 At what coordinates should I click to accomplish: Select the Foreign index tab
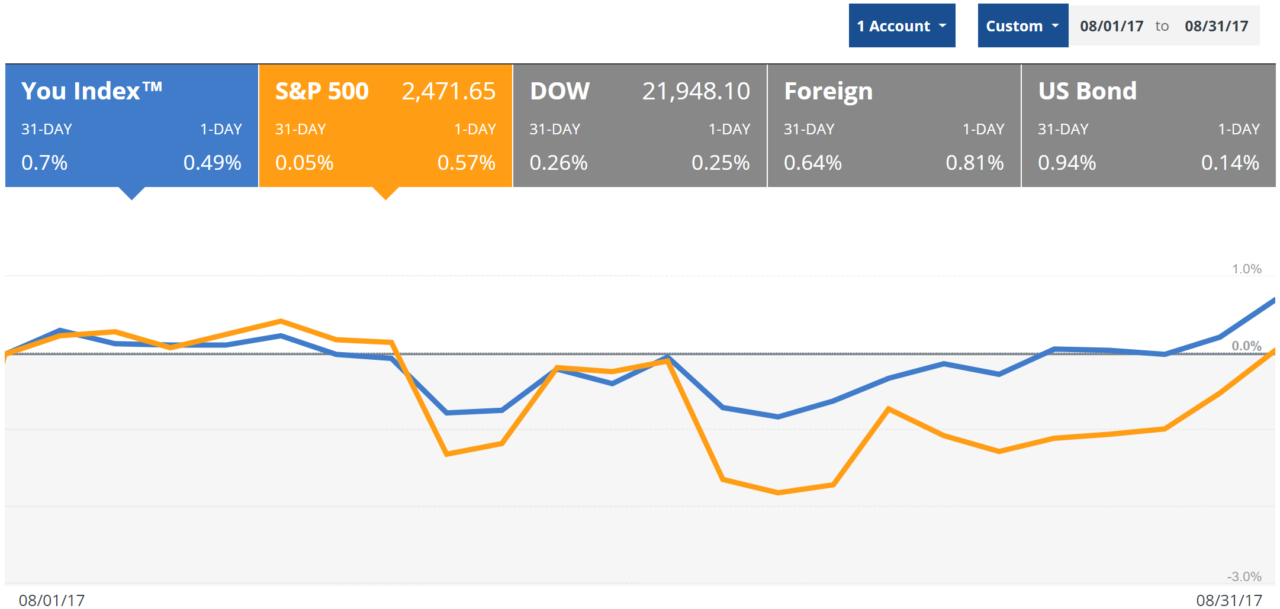coord(893,125)
